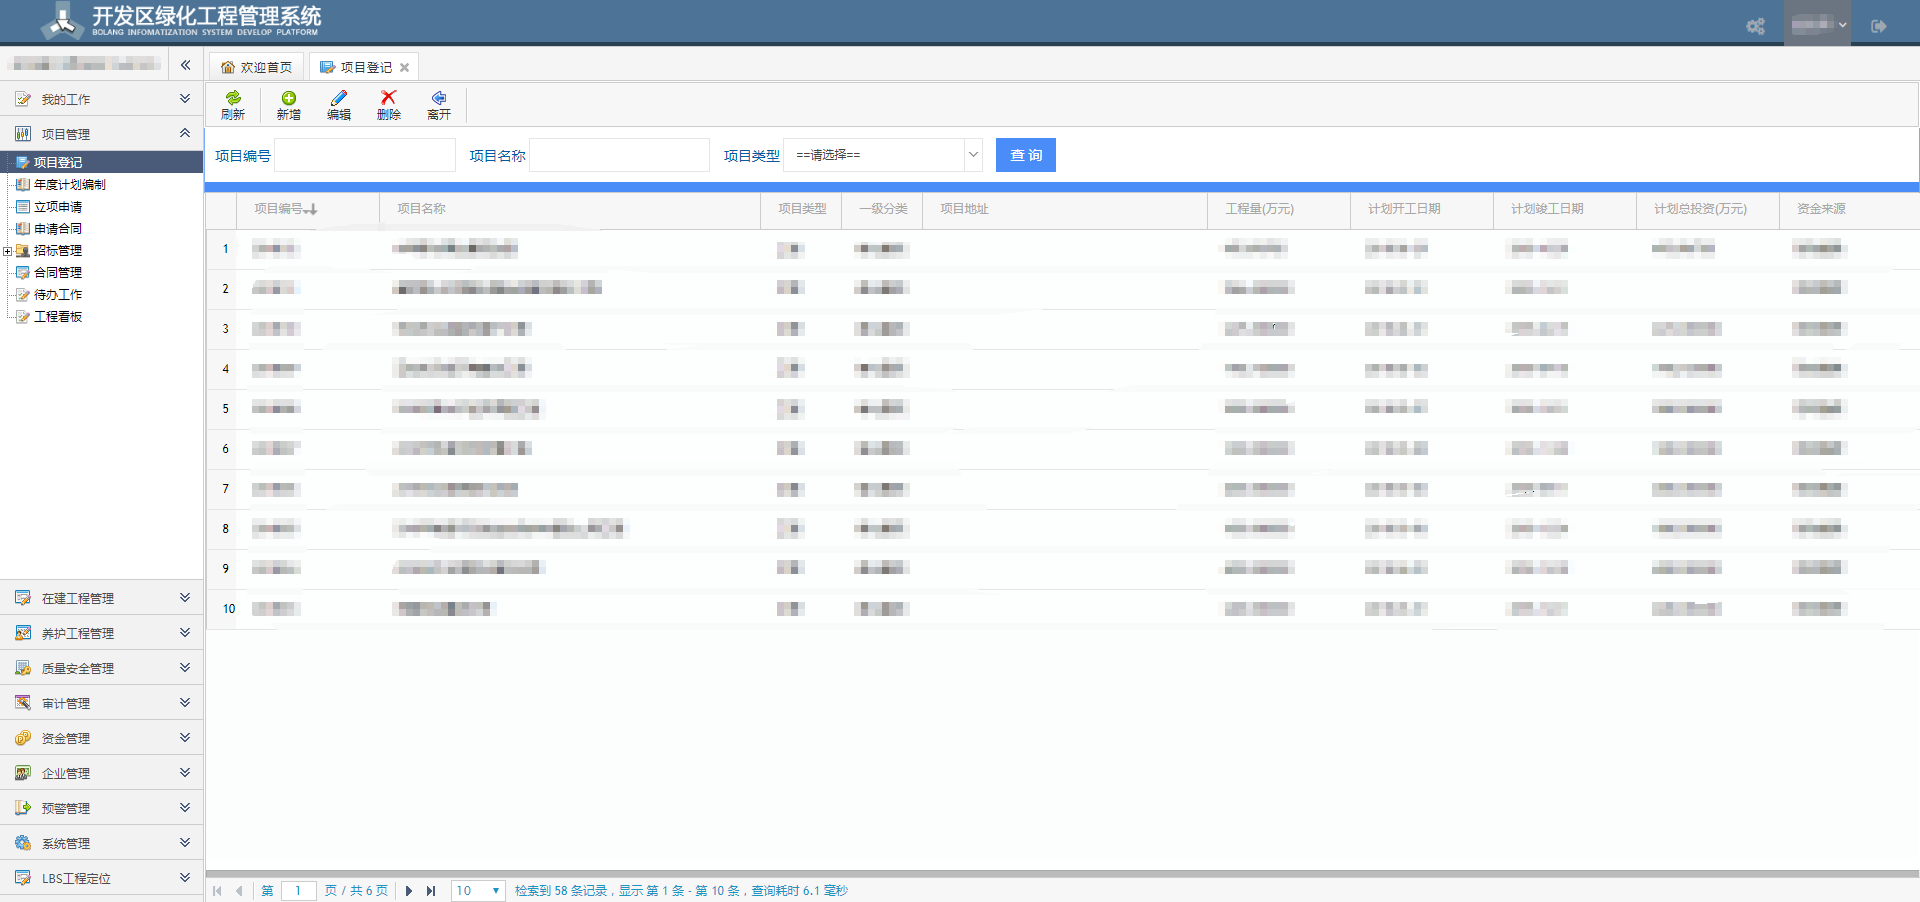Switch to the 欢迎首页 tab
This screenshot has height=902, width=1920.
257,67
